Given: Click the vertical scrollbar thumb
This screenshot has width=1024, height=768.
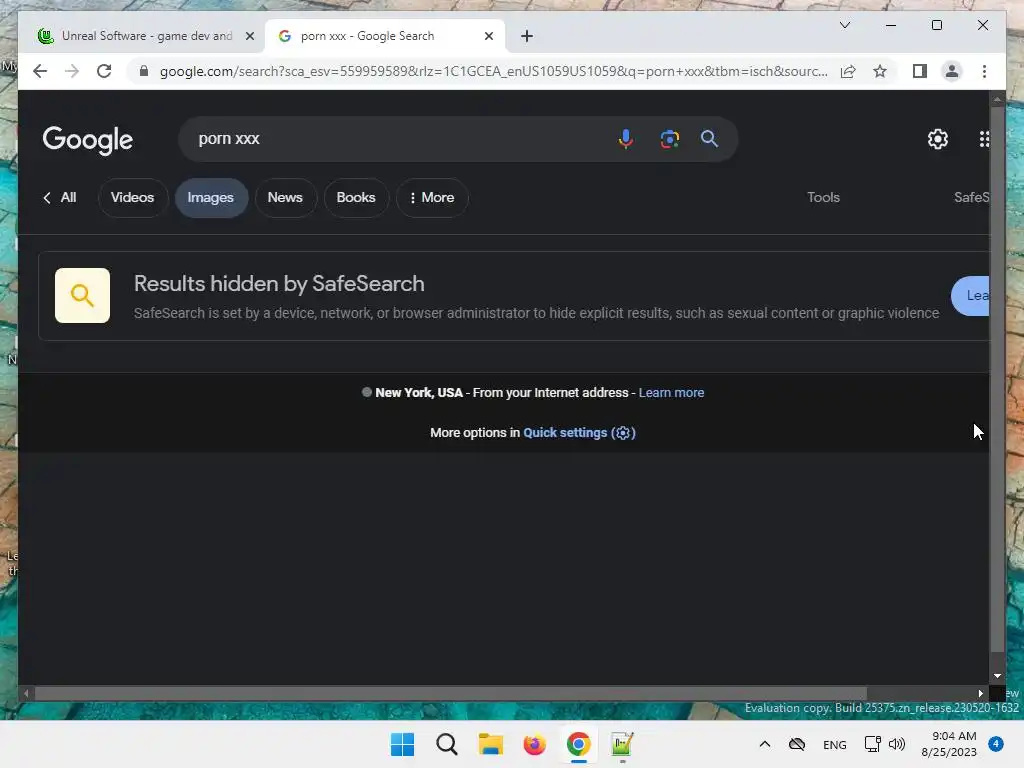Looking at the screenshot, I should [997, 379].
